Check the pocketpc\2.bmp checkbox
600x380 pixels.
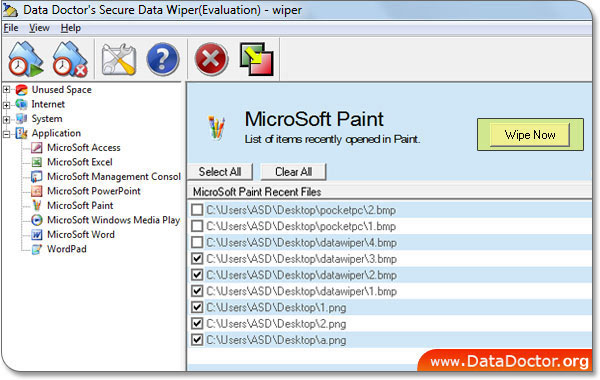click(197, 210)
